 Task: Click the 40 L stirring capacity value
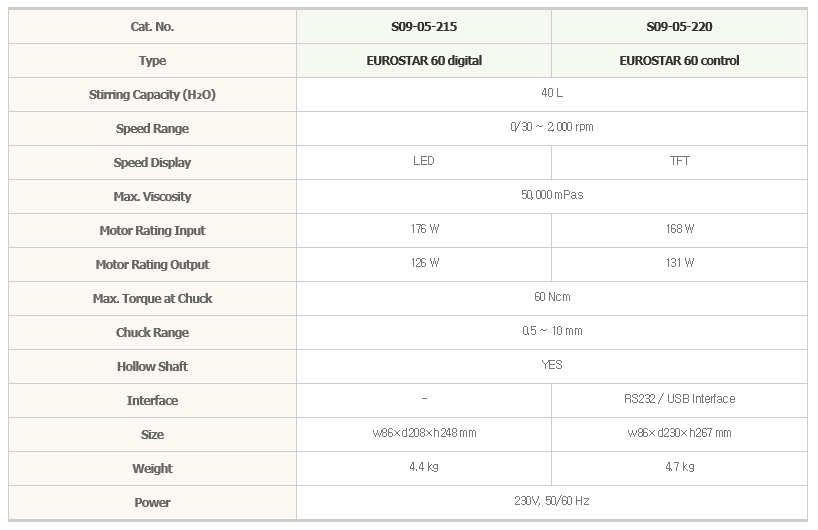click(552, 93)
